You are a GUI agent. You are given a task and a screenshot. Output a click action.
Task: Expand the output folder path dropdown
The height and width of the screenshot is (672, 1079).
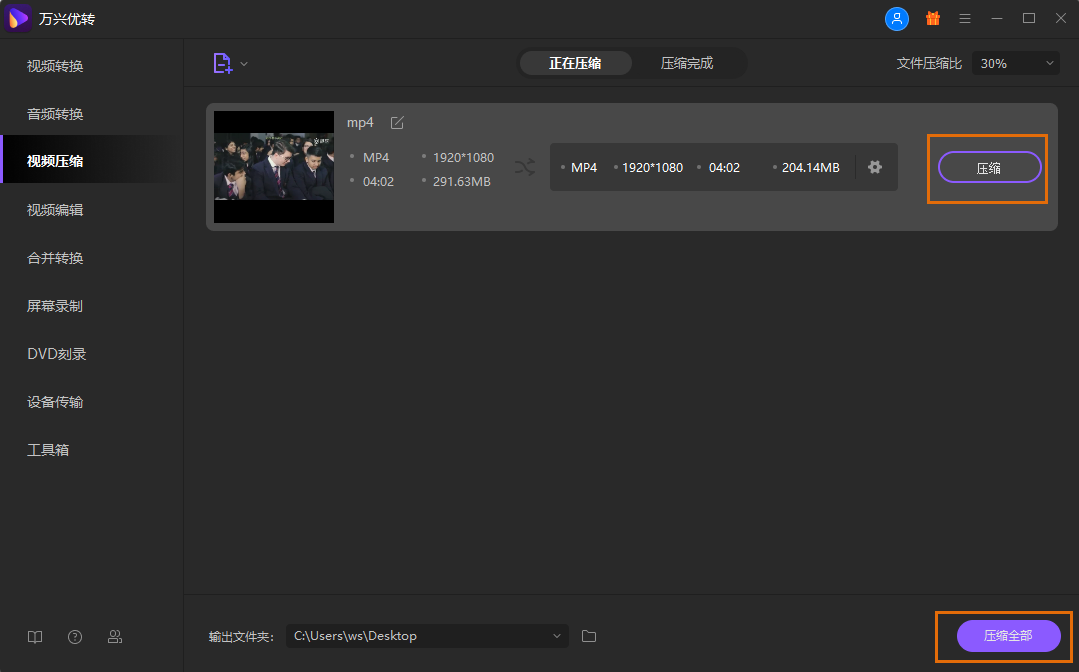click(x=557, y=636)
